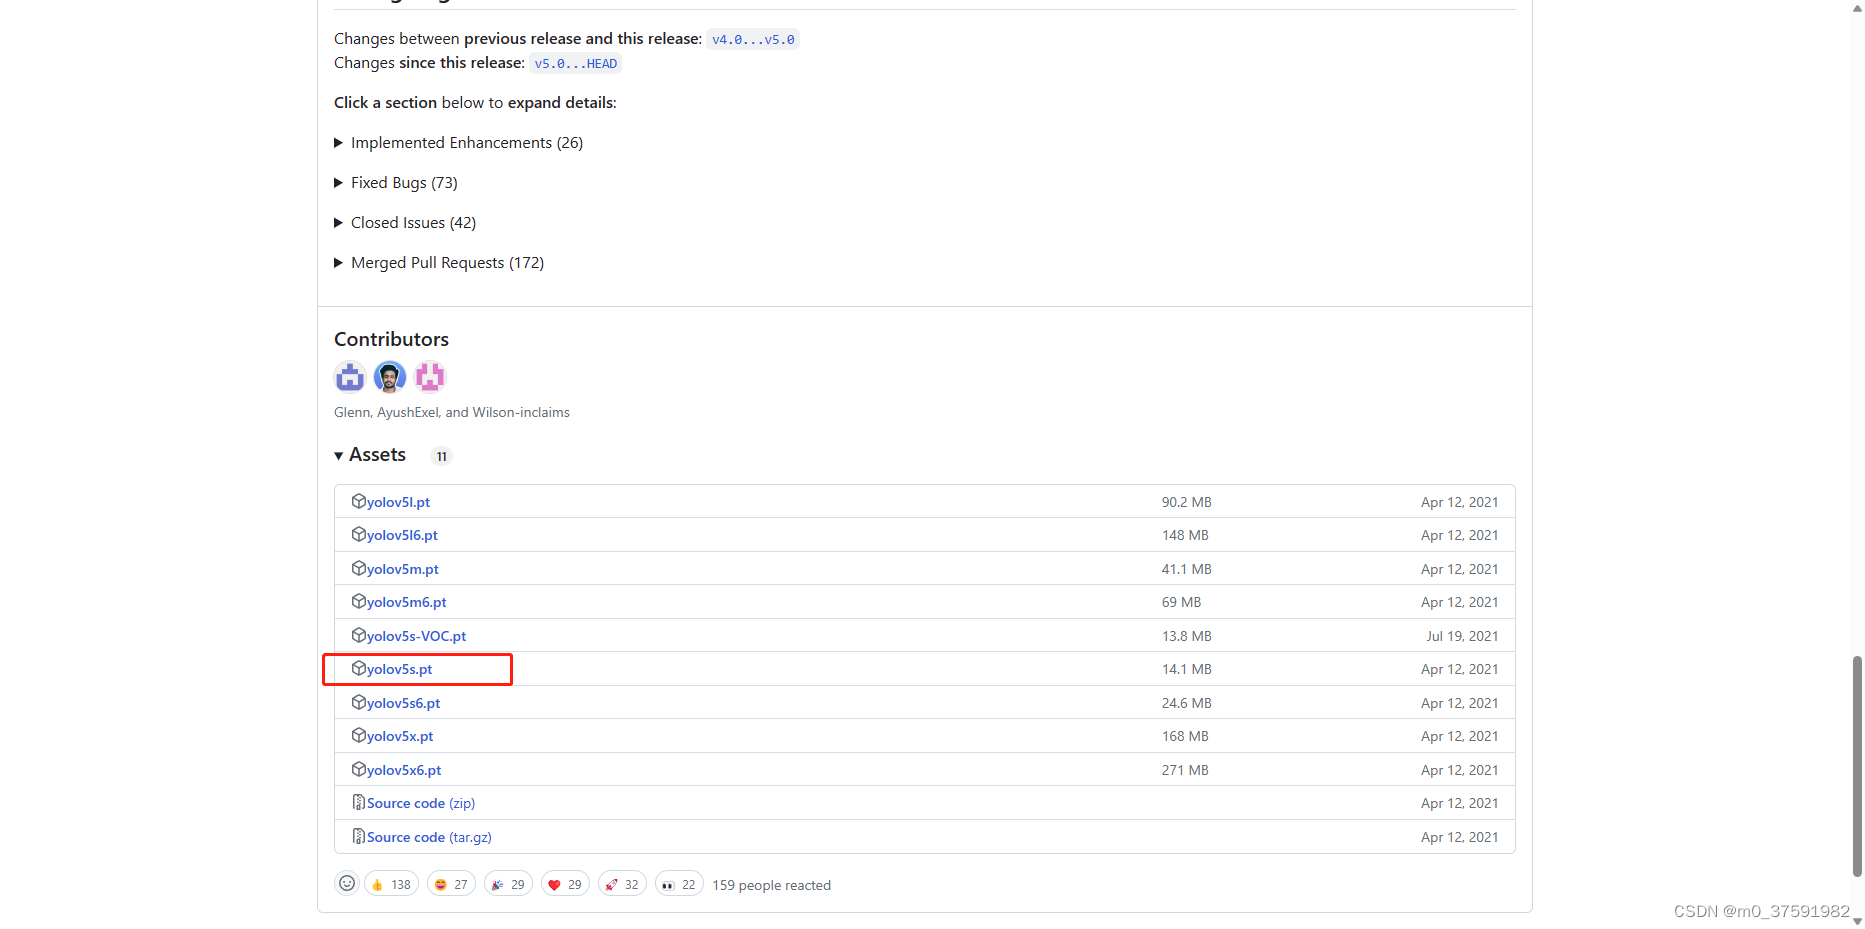This screenshot has width=1865, height=929.
Task: Click the zip file icon beside Source code (zip)
Action: 358,802
